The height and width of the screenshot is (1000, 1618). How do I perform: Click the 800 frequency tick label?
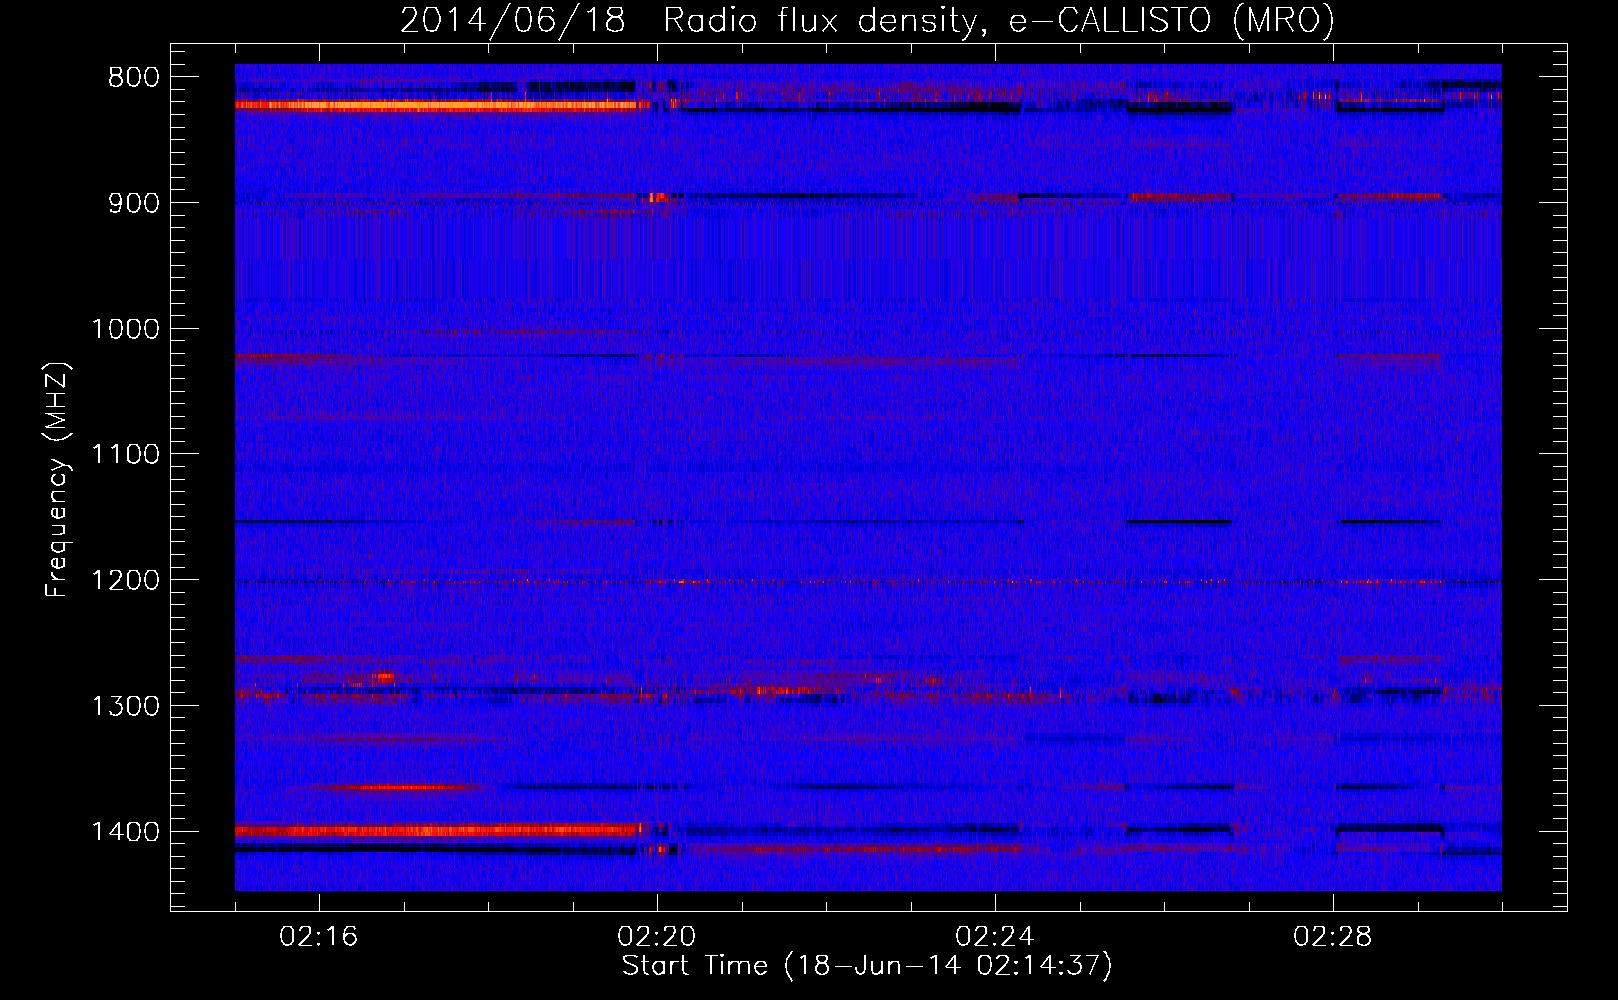134,78
